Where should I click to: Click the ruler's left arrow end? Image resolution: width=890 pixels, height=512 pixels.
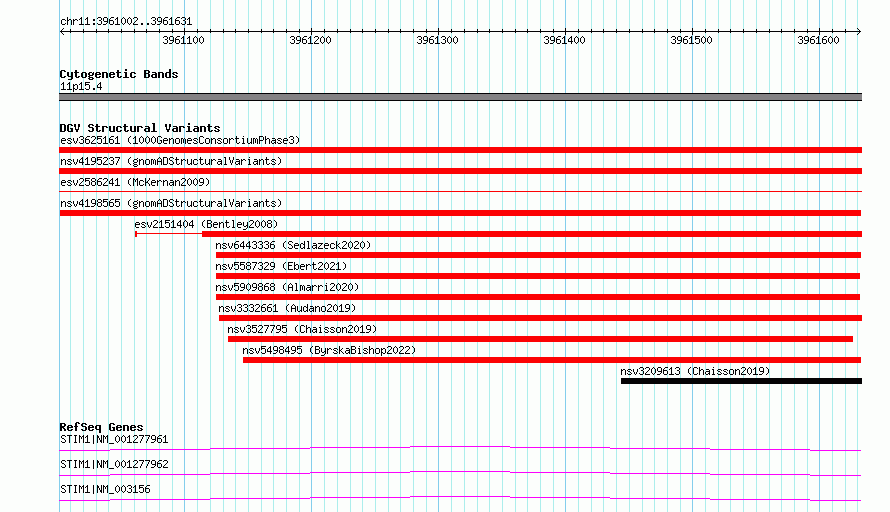tap(62, 31)
